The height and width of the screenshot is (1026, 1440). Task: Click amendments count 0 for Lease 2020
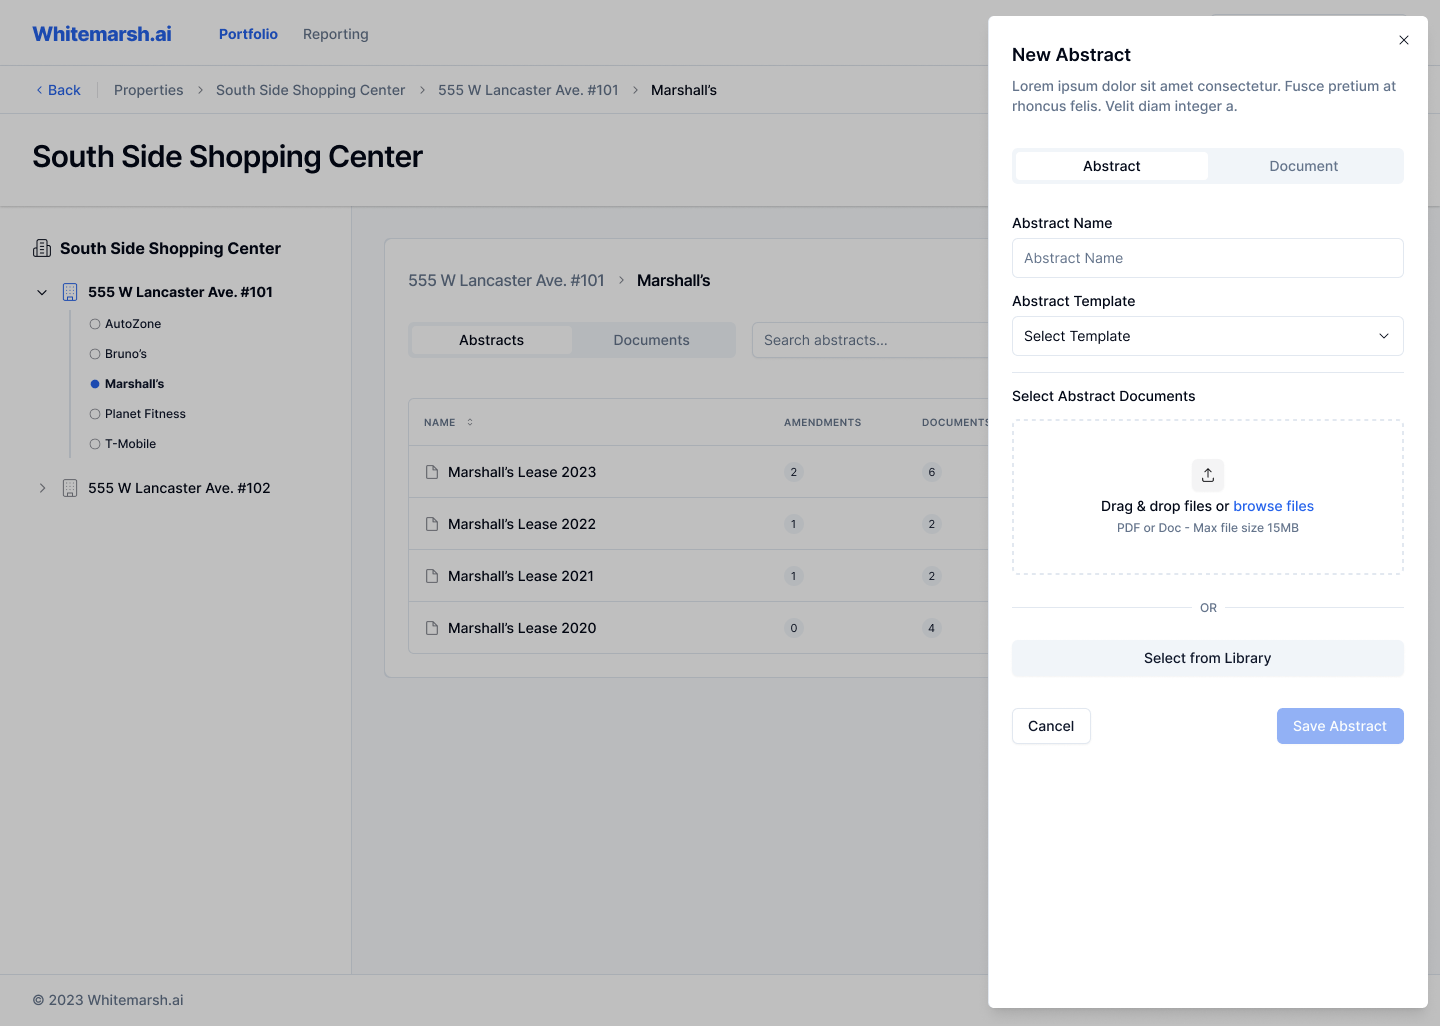point(794,628)
